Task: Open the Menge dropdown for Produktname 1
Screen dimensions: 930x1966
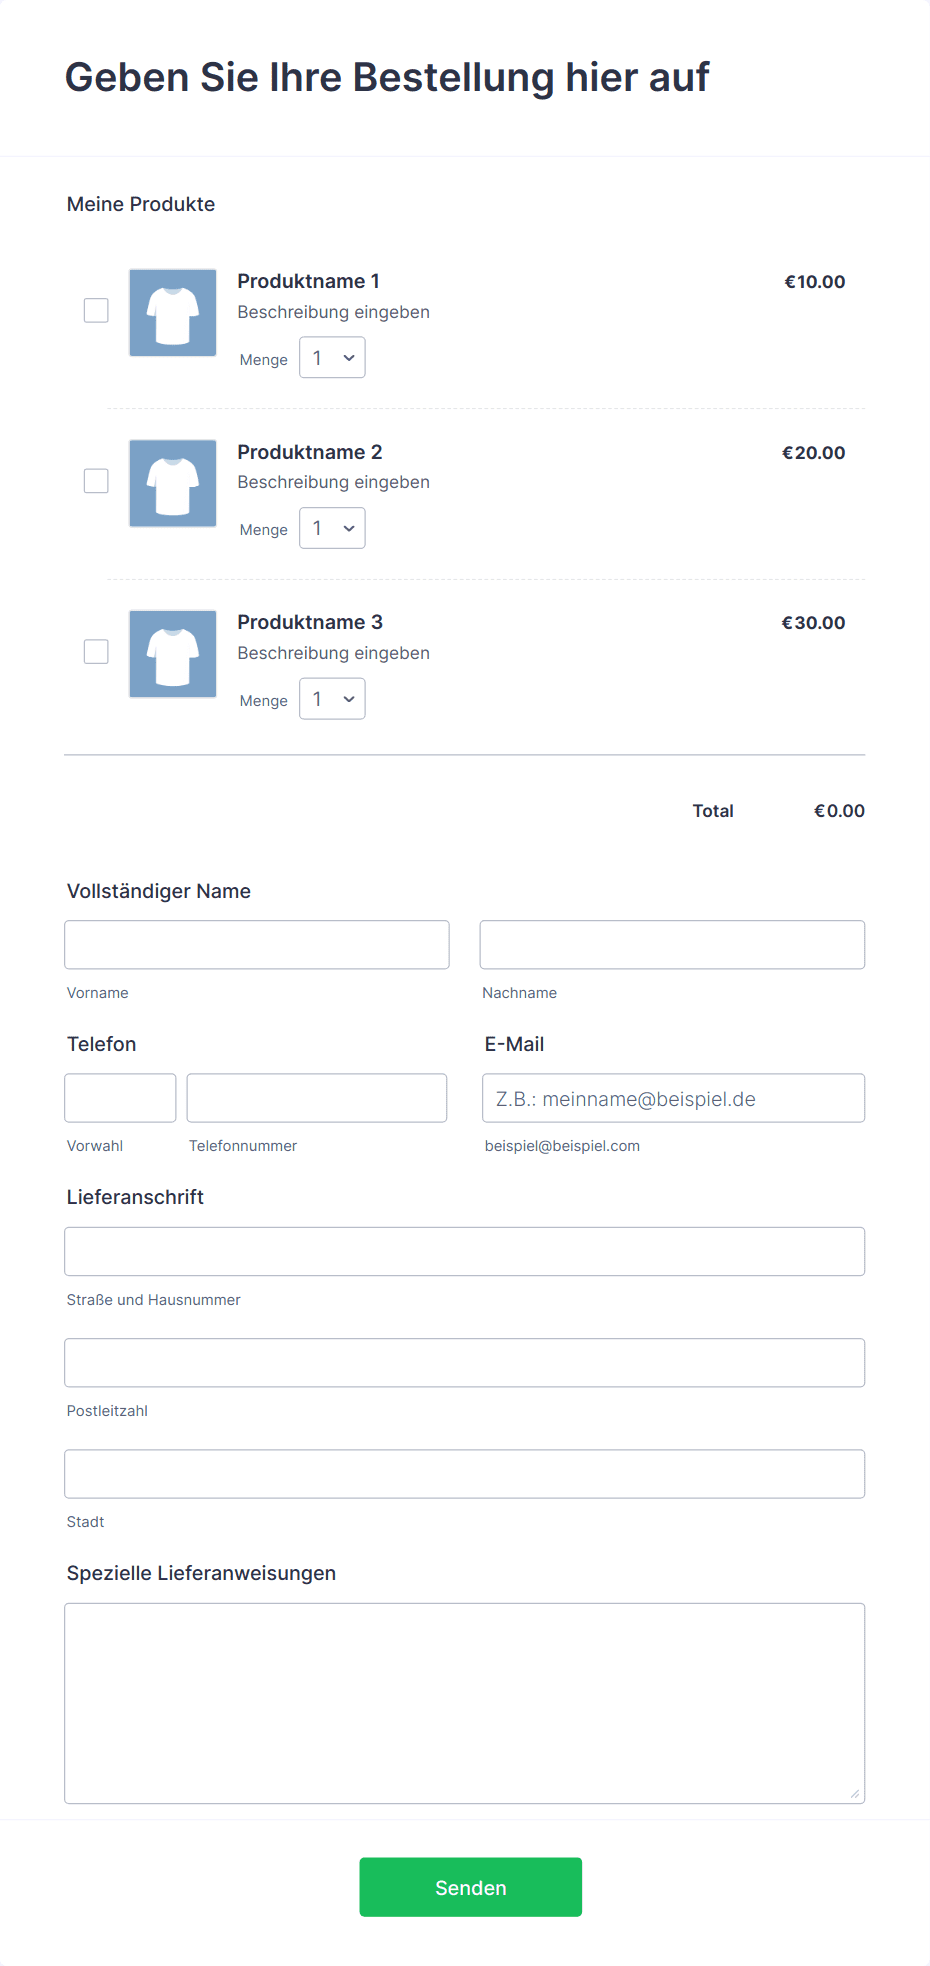Action: (x=332, y=358)
